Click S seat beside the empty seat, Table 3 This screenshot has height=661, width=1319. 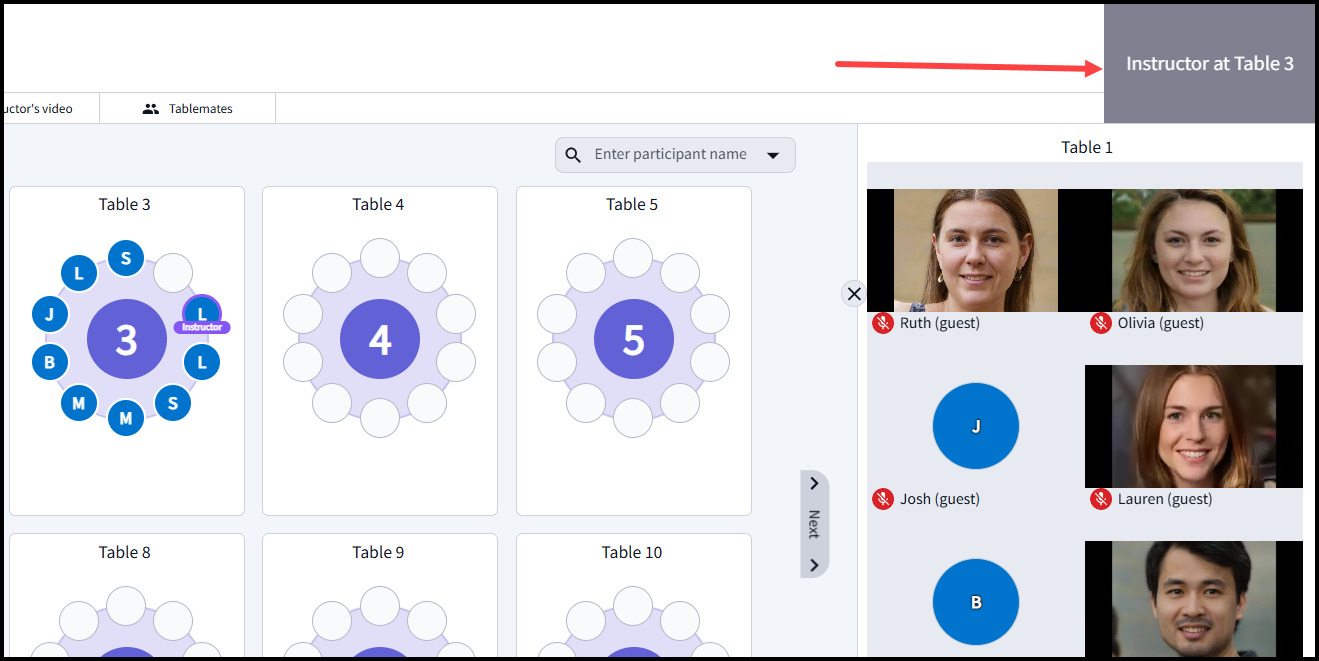(x=126, y=259)
